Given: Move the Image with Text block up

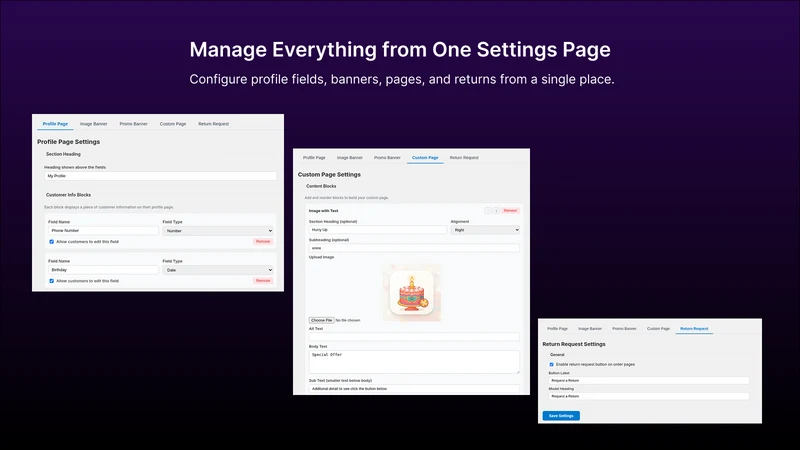Looking at the screenshot, I should pos(488,210).
